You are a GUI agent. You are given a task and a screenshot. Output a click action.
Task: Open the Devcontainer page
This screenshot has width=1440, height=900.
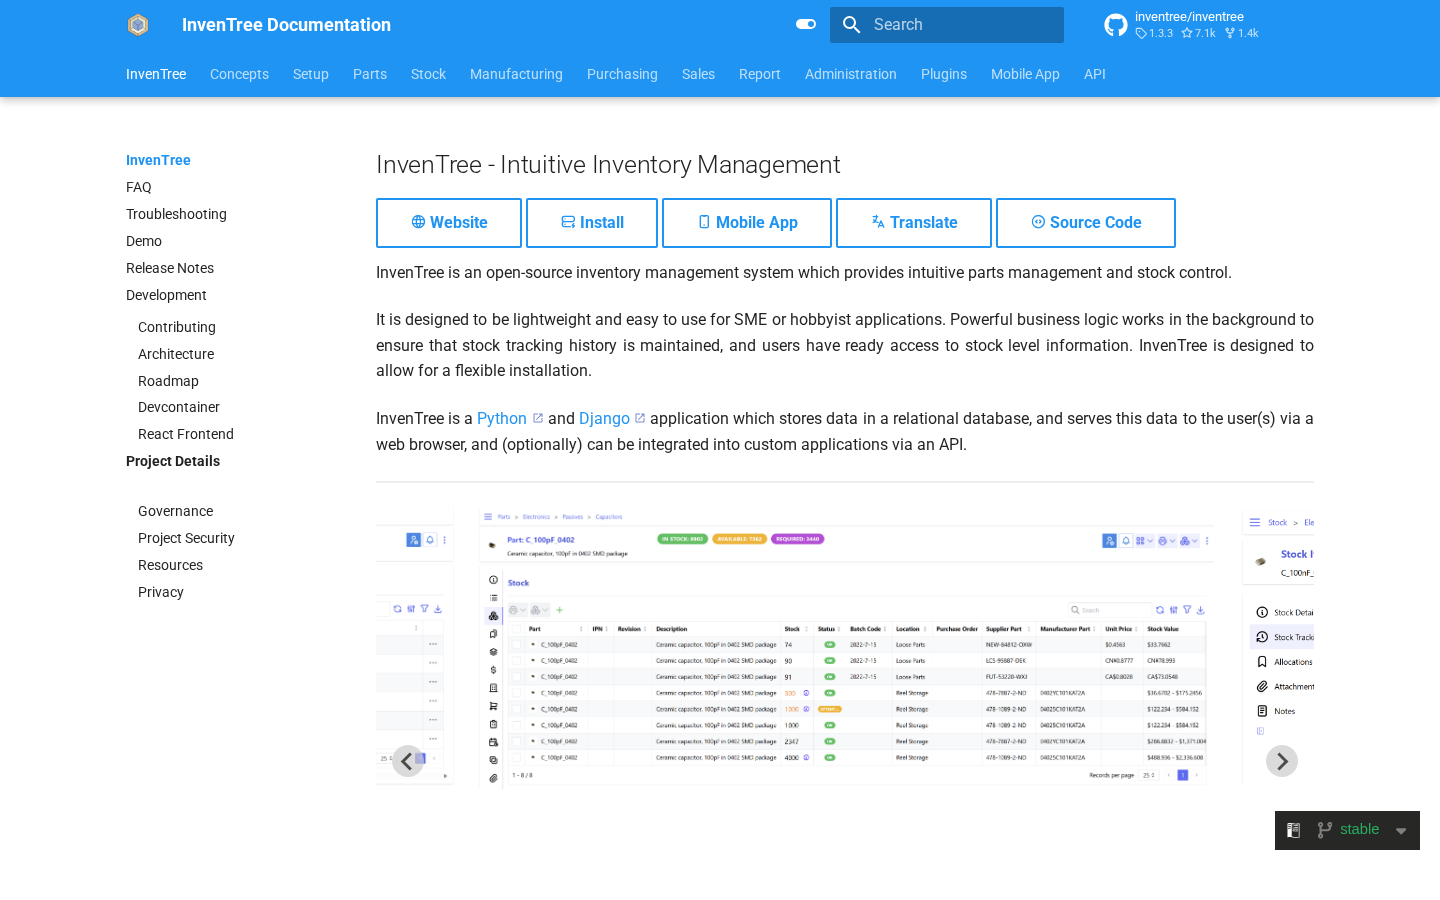click(179, 407)
